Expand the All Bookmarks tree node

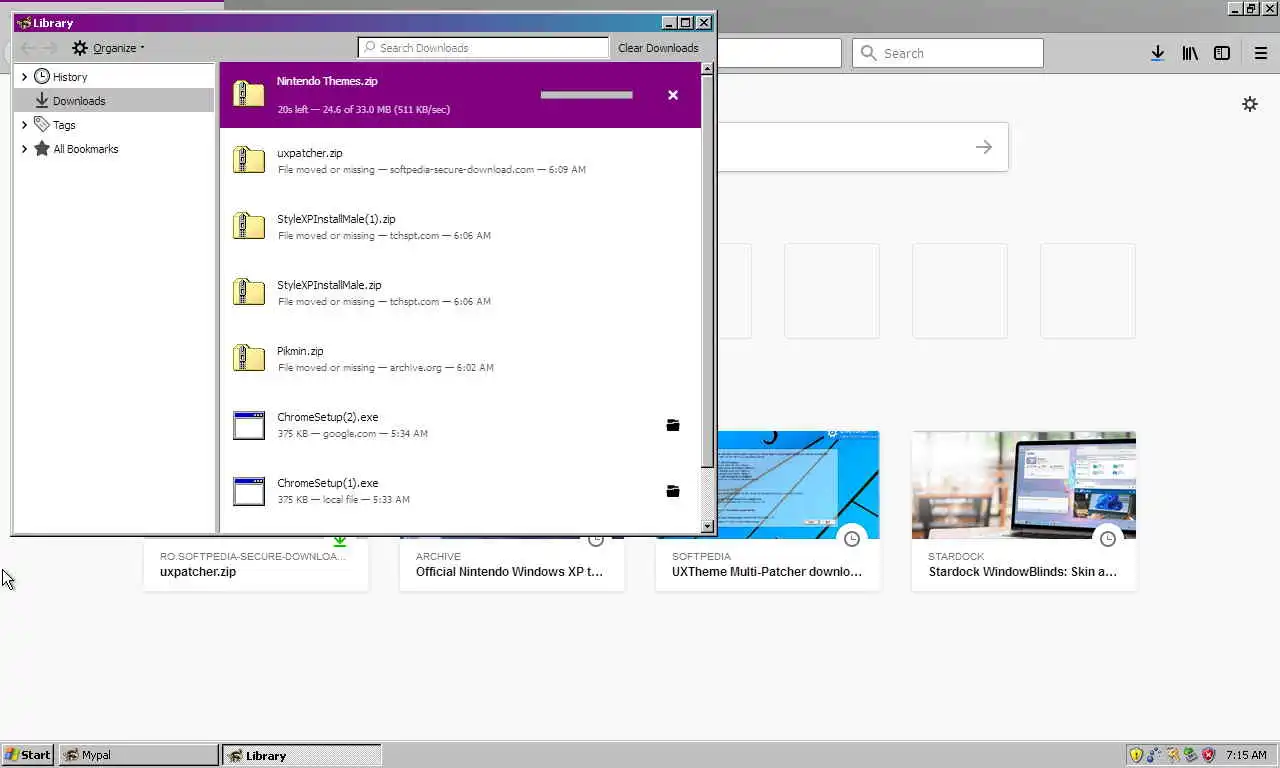pyautogui.click(x=24, y=149)
